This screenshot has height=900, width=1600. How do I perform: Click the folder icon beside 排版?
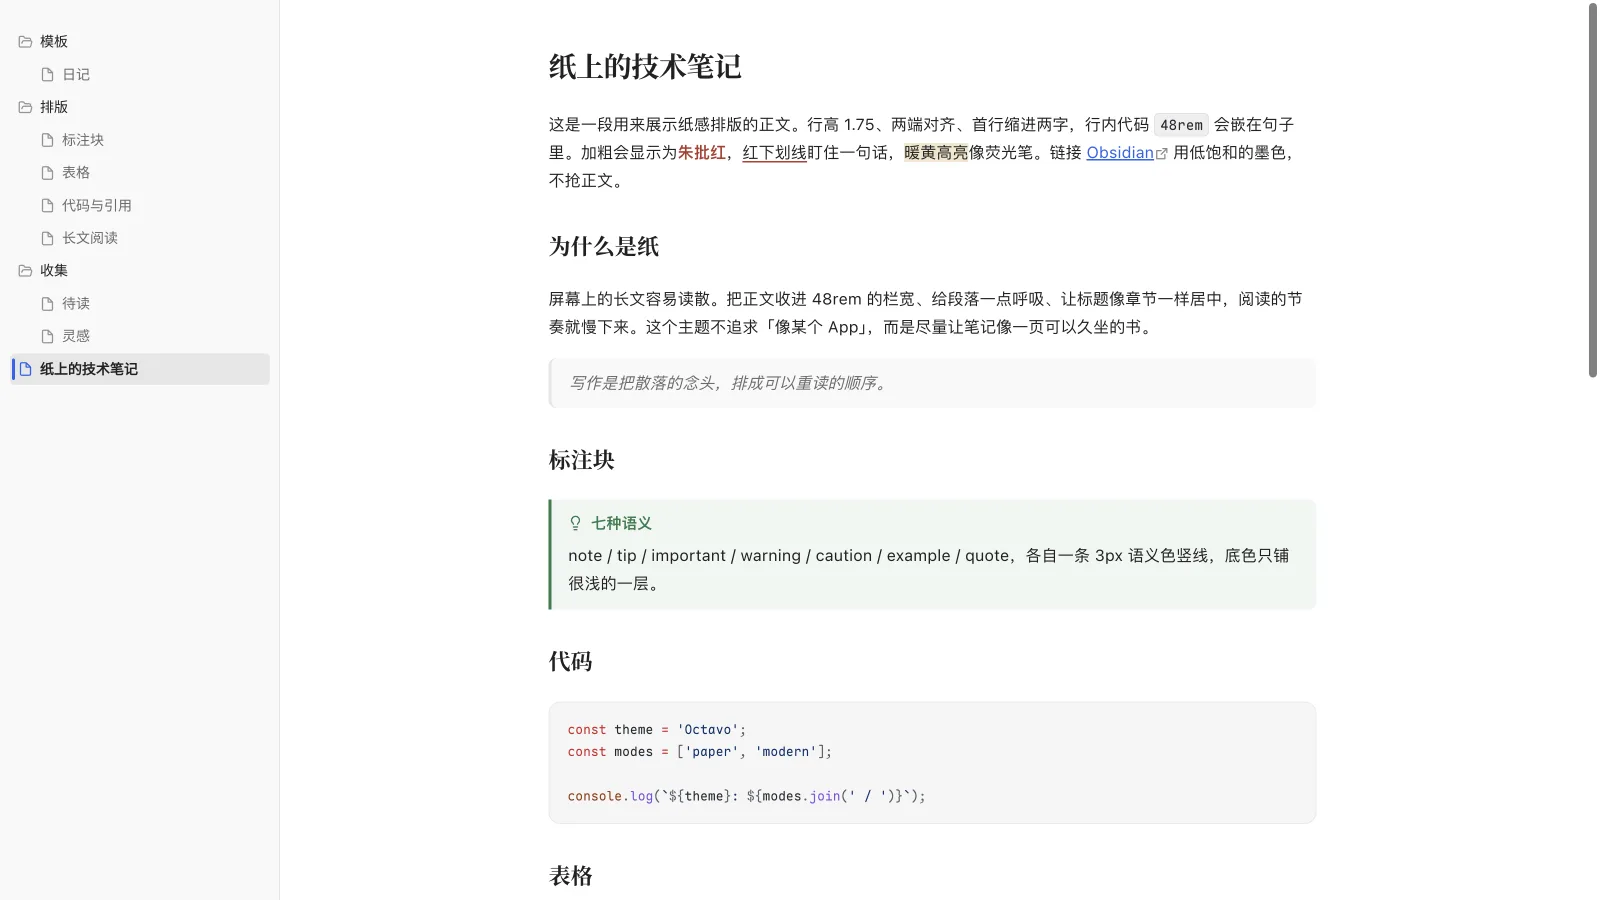[x=25, y=107]
